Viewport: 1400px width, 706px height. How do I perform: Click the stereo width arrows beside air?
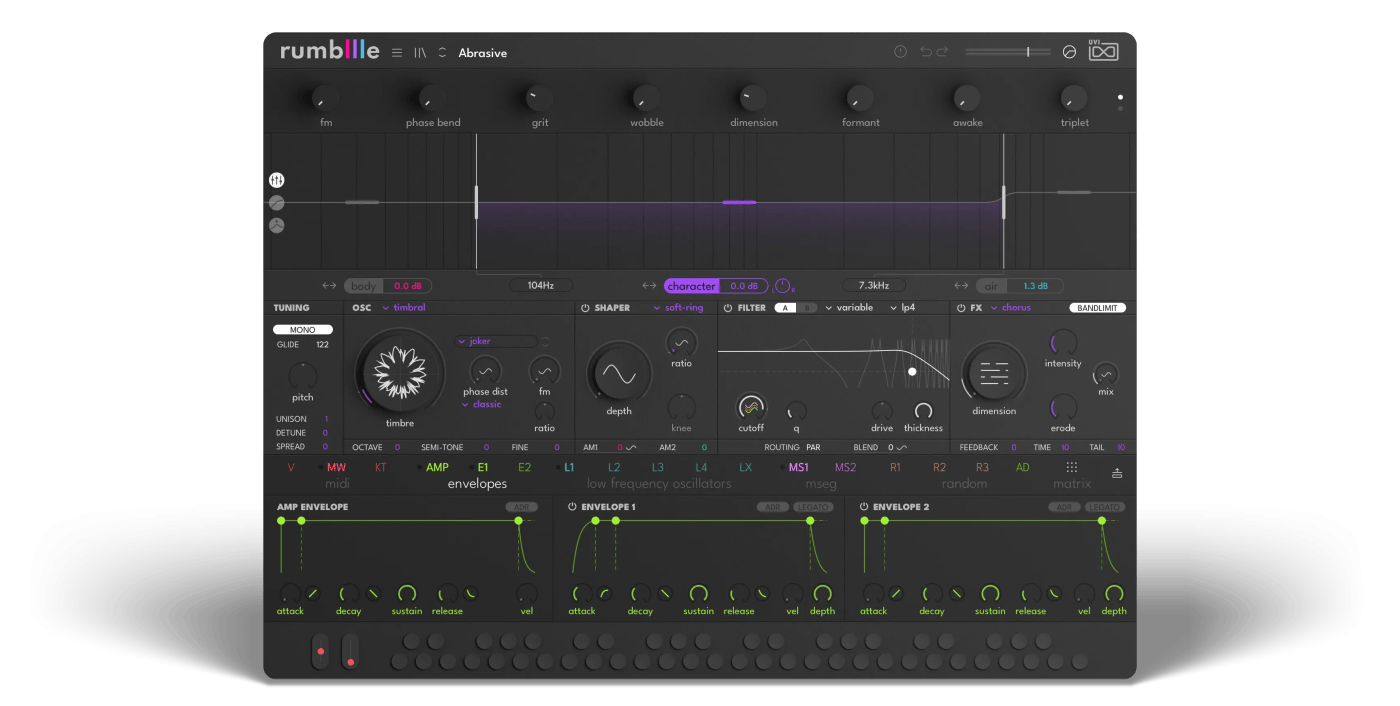(961, 286)
